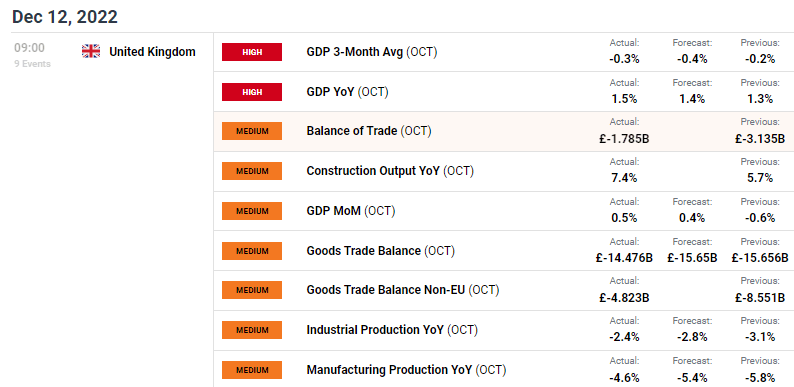The width and height of the screenshot is (794, 387).
Task: Select the Industrial Production YoY event
Action: (x=503, y=330)
